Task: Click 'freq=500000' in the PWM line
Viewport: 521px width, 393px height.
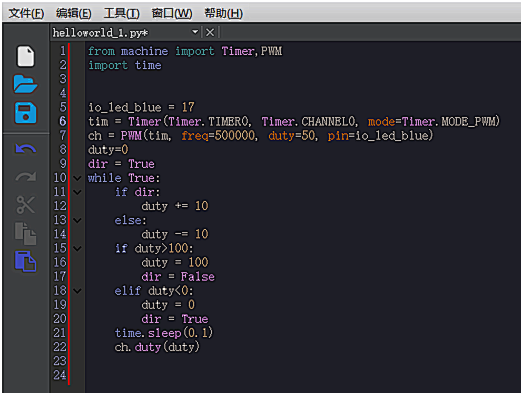Action: pos(218,135)
